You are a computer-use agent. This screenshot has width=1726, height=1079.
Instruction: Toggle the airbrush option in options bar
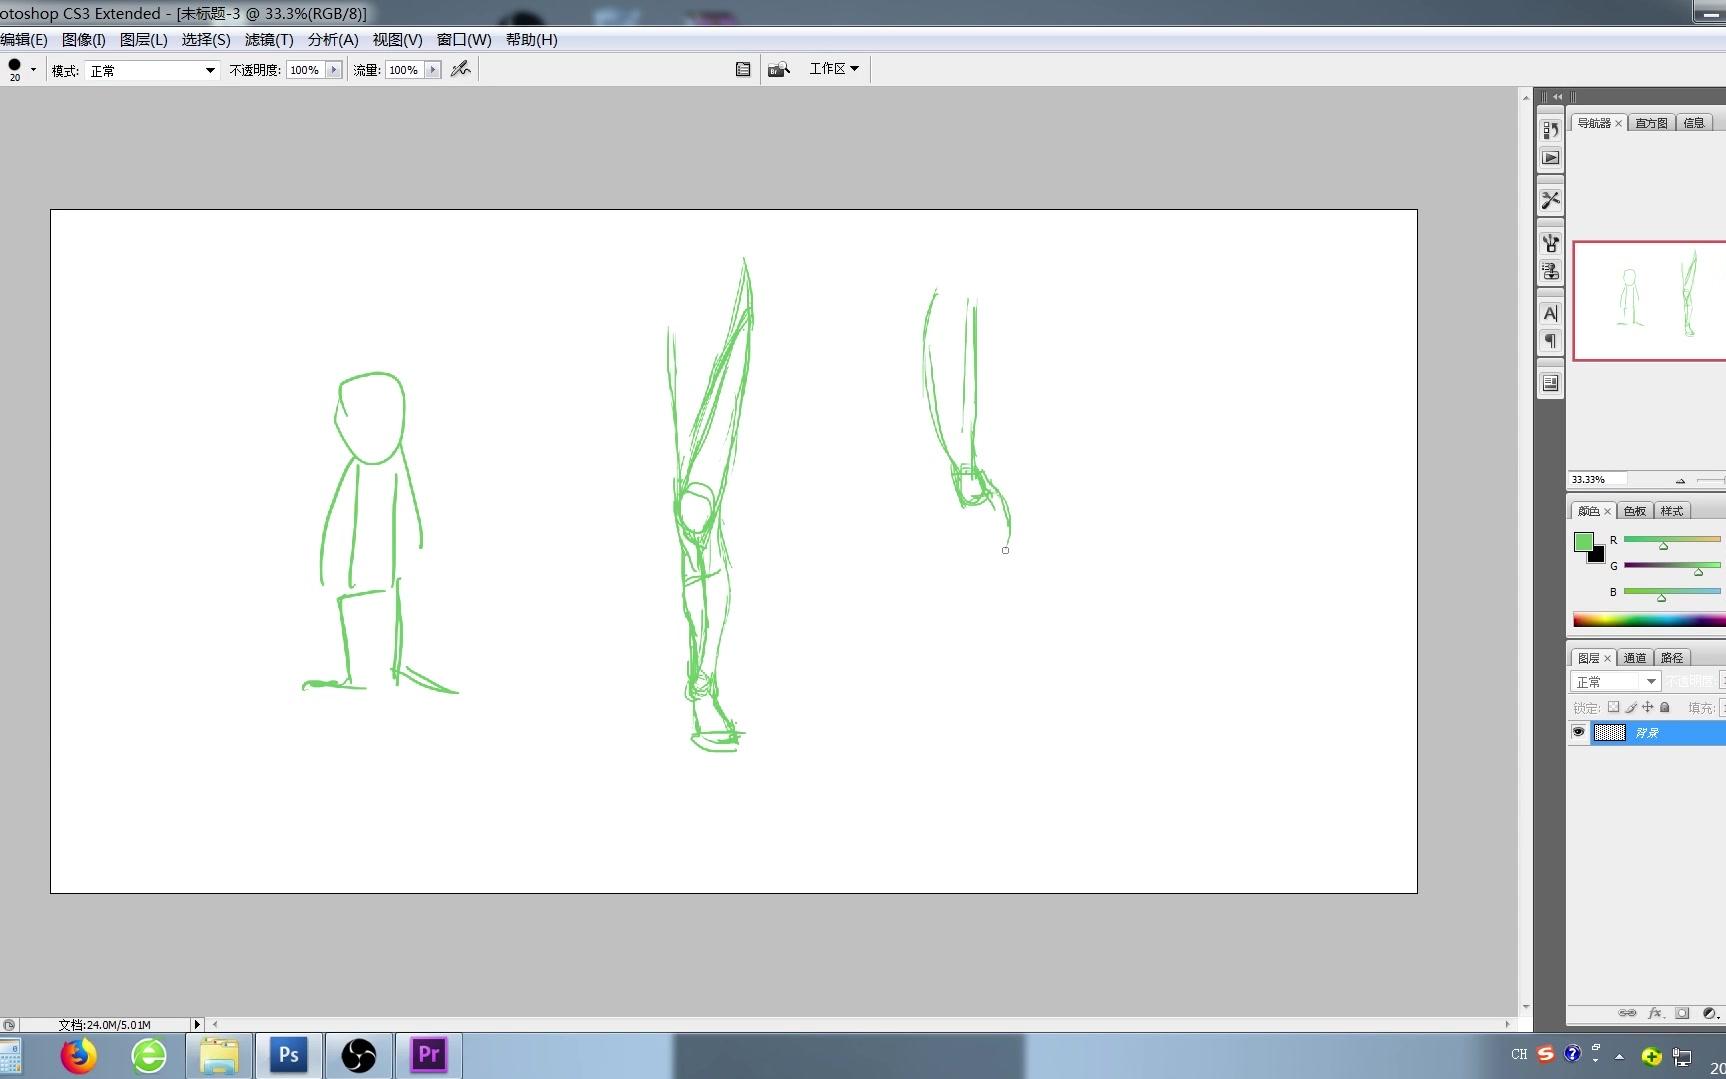pyautogui.click(x=460, y=69)
